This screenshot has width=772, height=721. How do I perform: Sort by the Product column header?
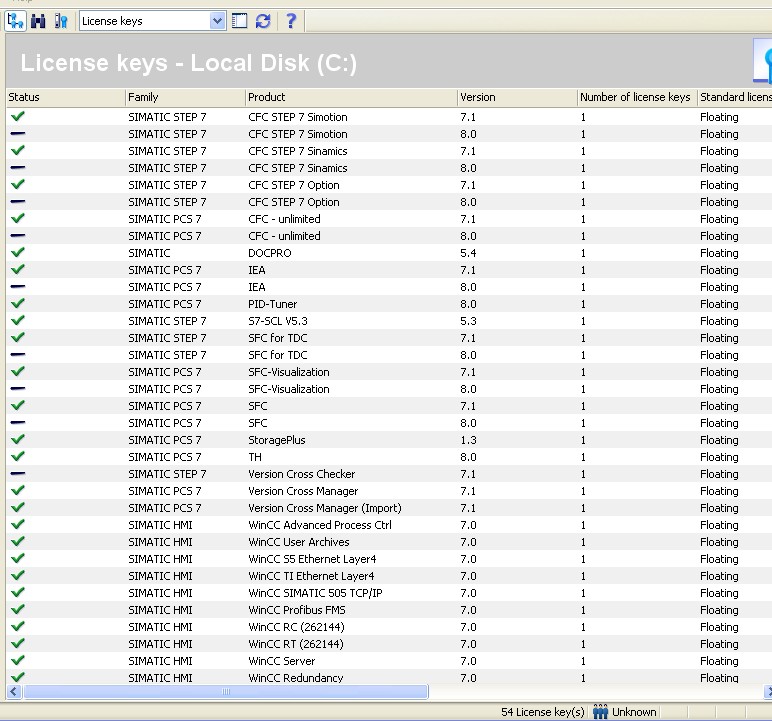pos(351,98)
